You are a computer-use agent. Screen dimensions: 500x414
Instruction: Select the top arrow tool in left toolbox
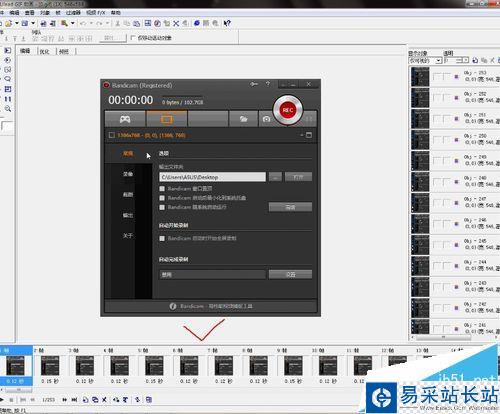tap(8, 50)
